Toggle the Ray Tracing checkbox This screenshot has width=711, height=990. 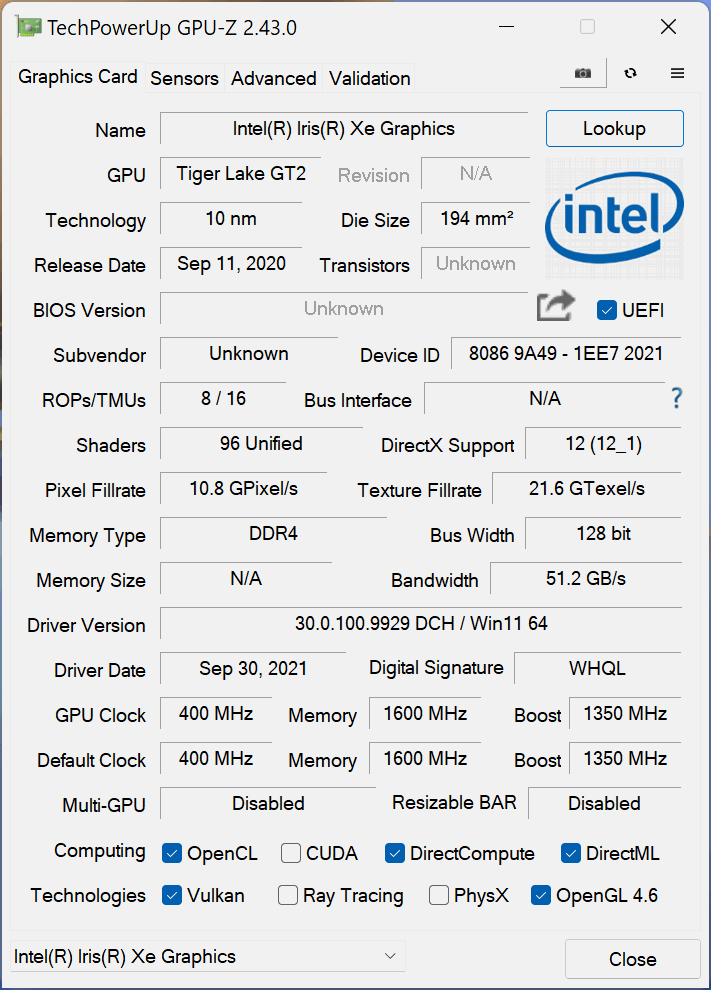pyautogui.click(x=288, y=895)
